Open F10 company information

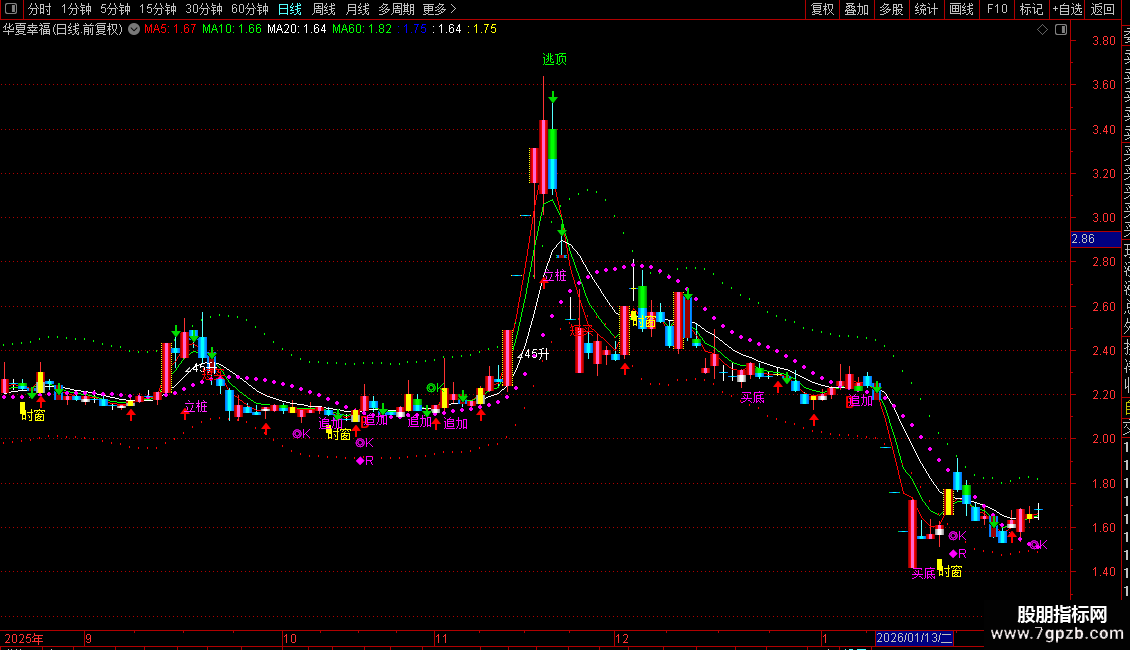997,9
